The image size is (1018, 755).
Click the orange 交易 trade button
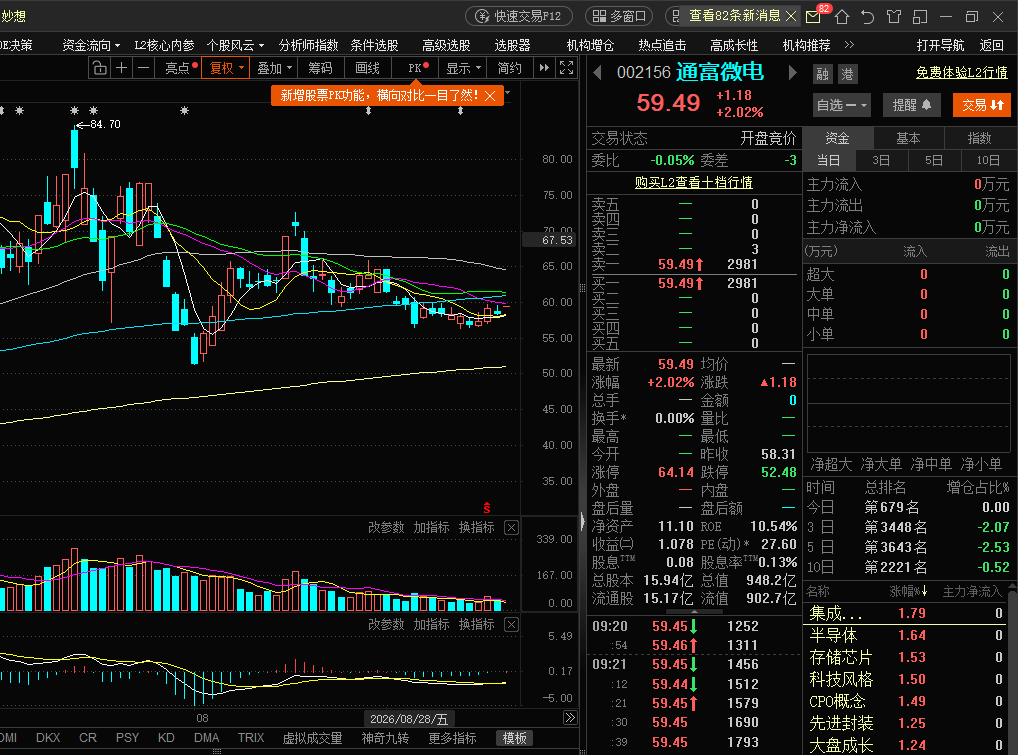(x=982, y=105)
